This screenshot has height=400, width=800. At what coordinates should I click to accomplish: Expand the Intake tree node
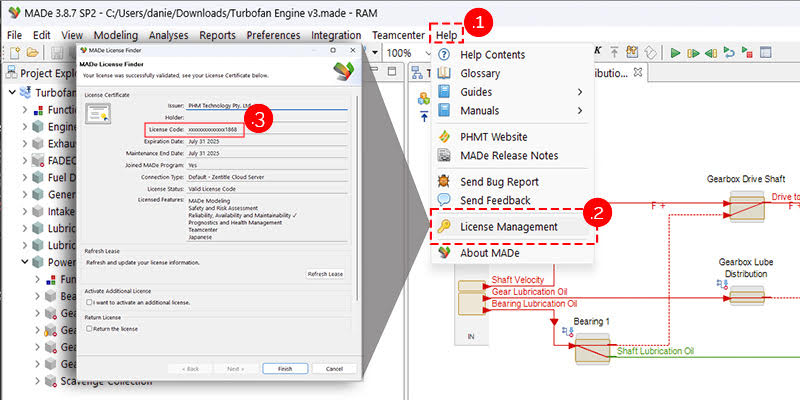point(24,211)
